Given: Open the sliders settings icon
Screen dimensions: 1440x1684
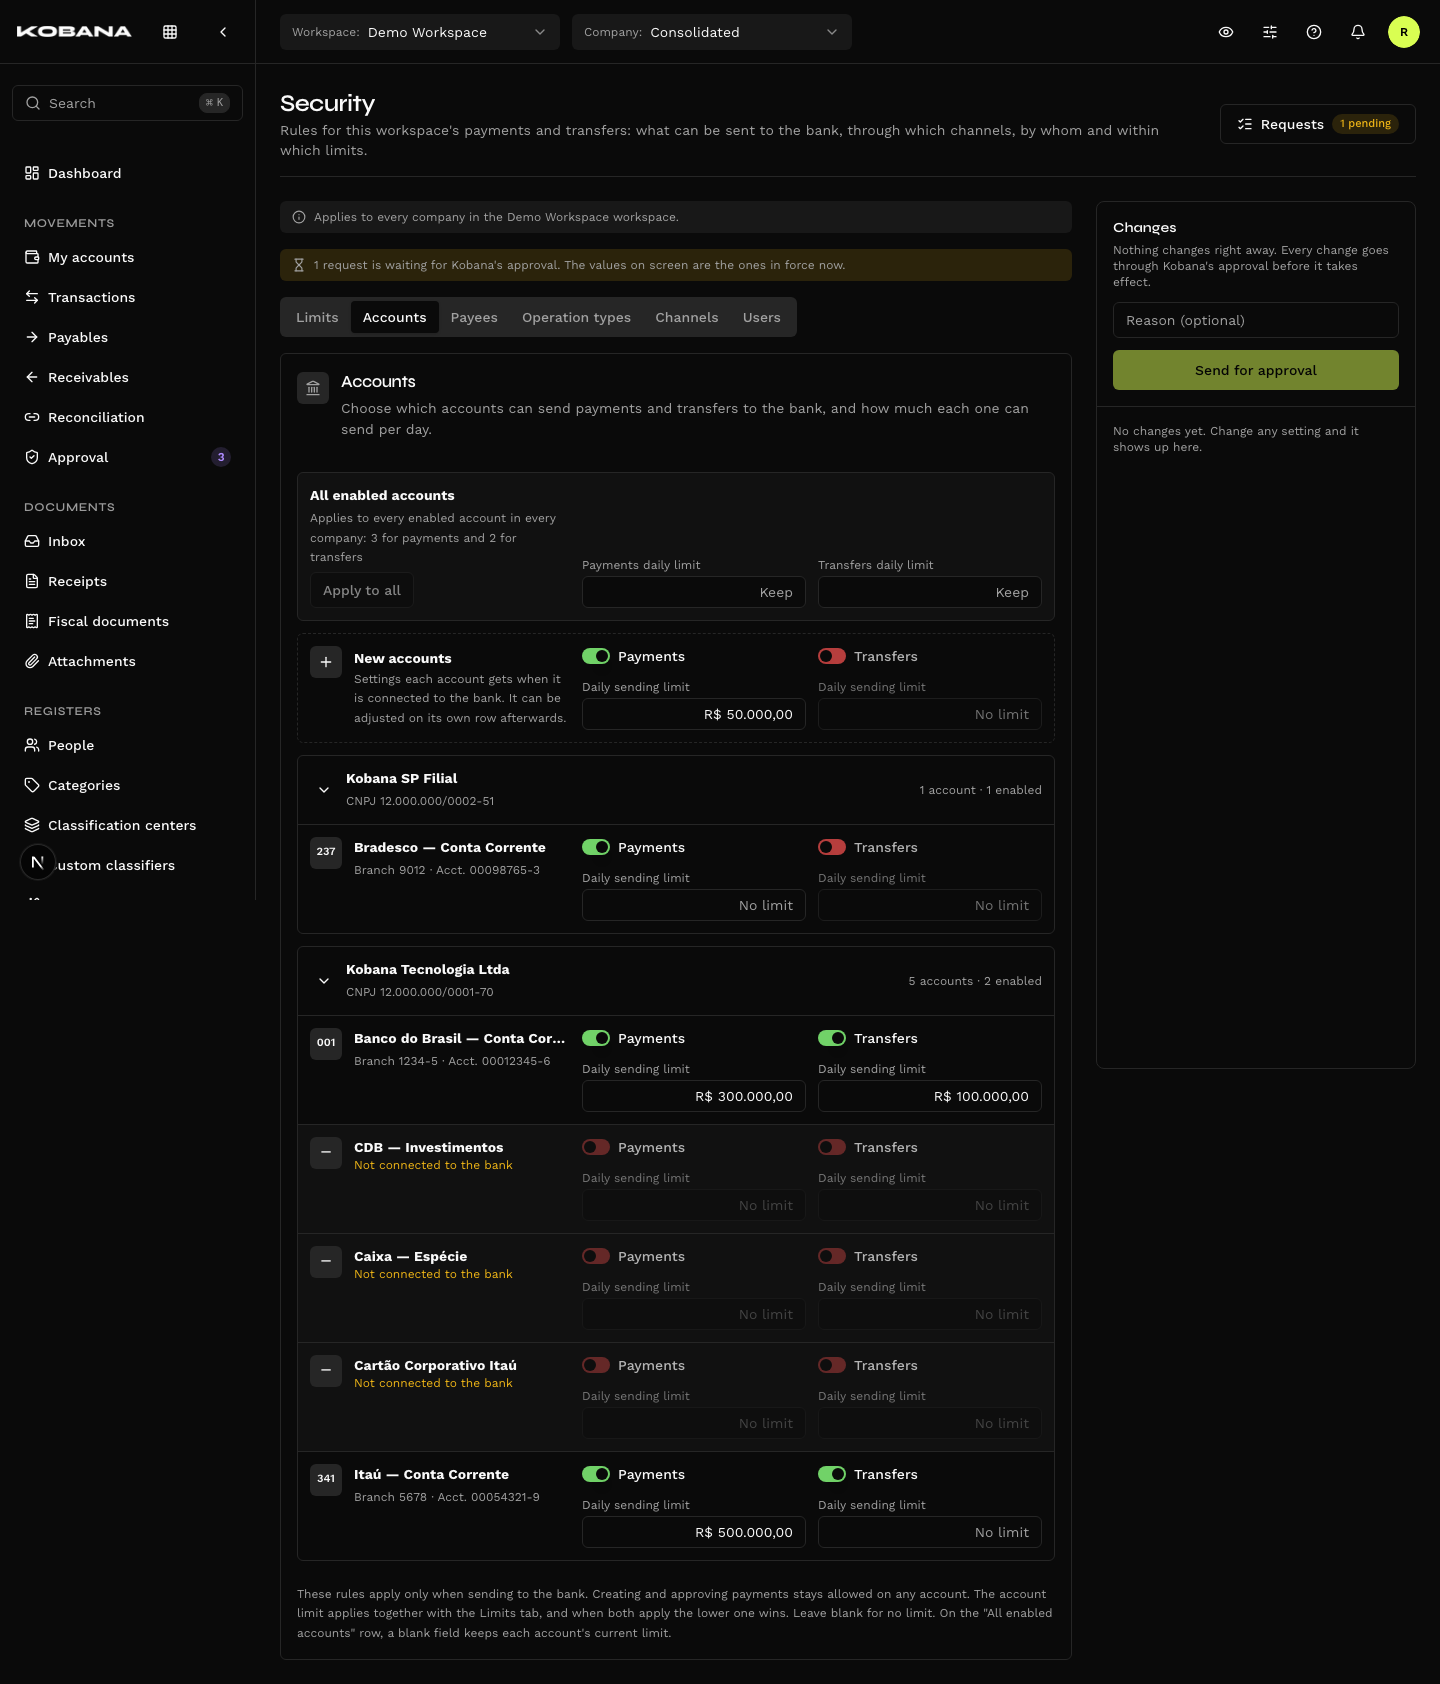Looking at the screenshot, I should click(x=1270, y=32).
